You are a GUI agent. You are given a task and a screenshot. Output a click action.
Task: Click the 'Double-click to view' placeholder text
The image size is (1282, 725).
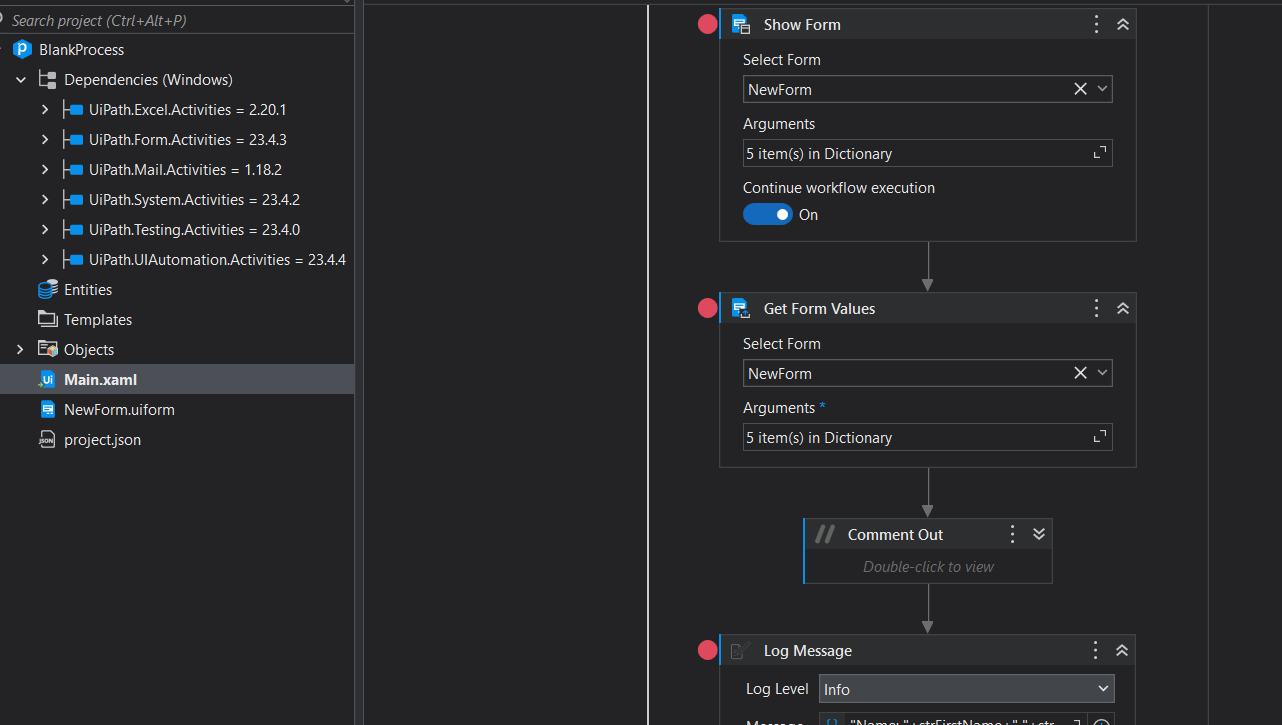tap(929, 567)
